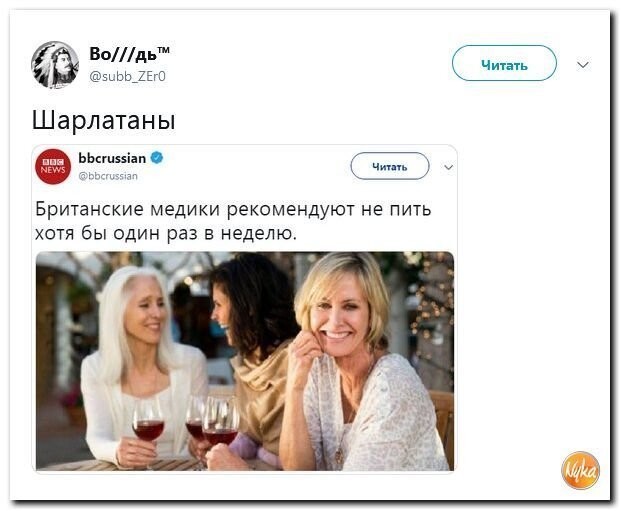Click the orange Nyka watermark logo
Image resolution: width=621 pixels, height=511 pixels.
tap(580, 470)
